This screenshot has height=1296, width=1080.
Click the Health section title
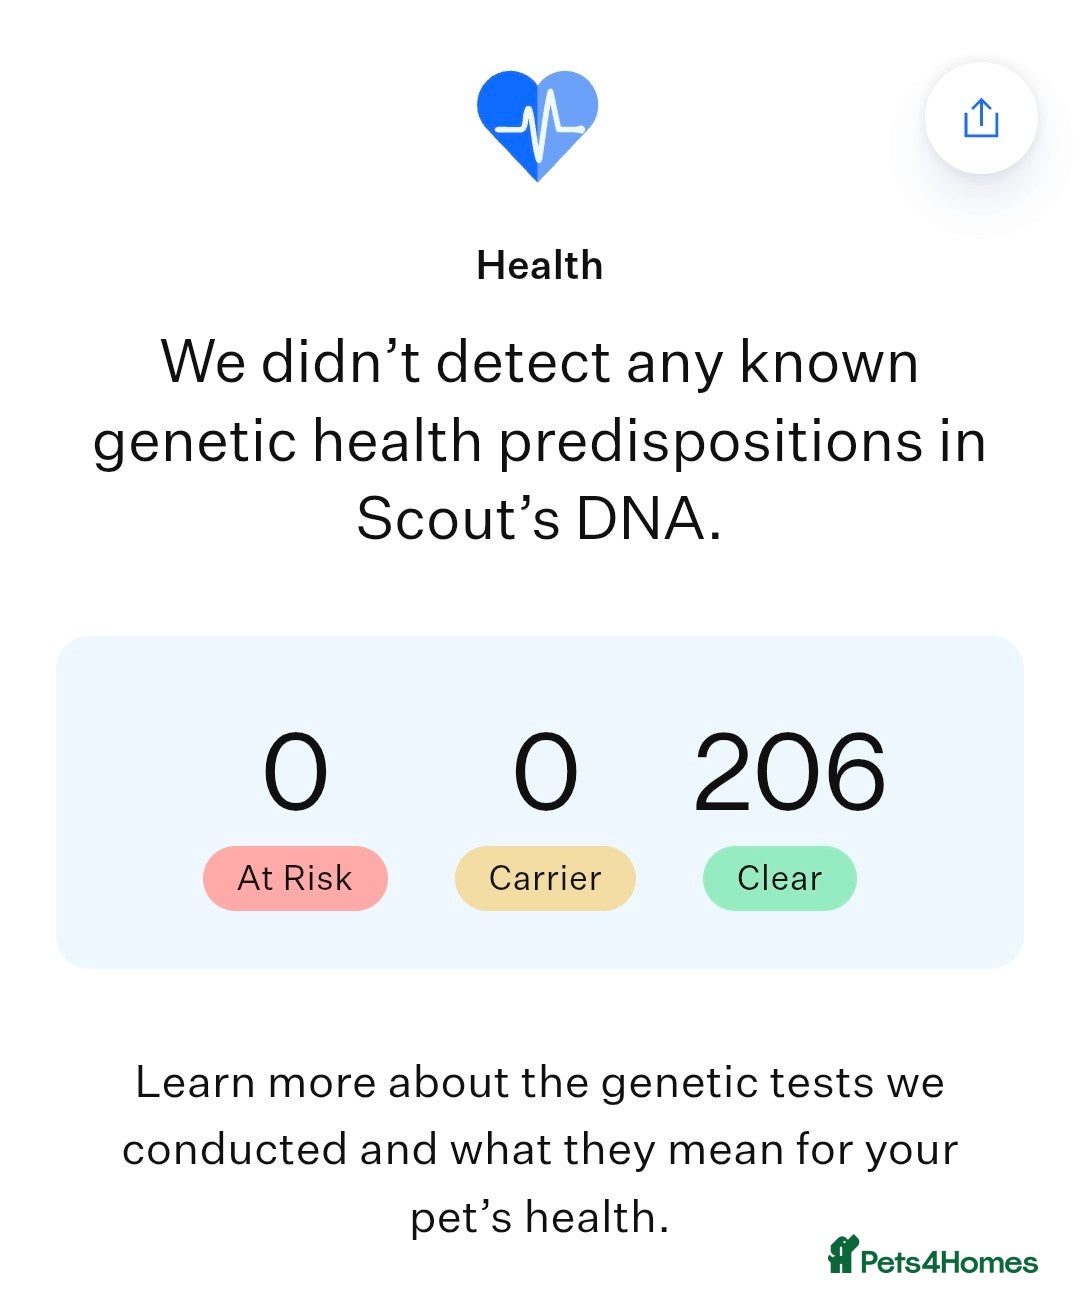pyautogui.click(x=540, y=266)
